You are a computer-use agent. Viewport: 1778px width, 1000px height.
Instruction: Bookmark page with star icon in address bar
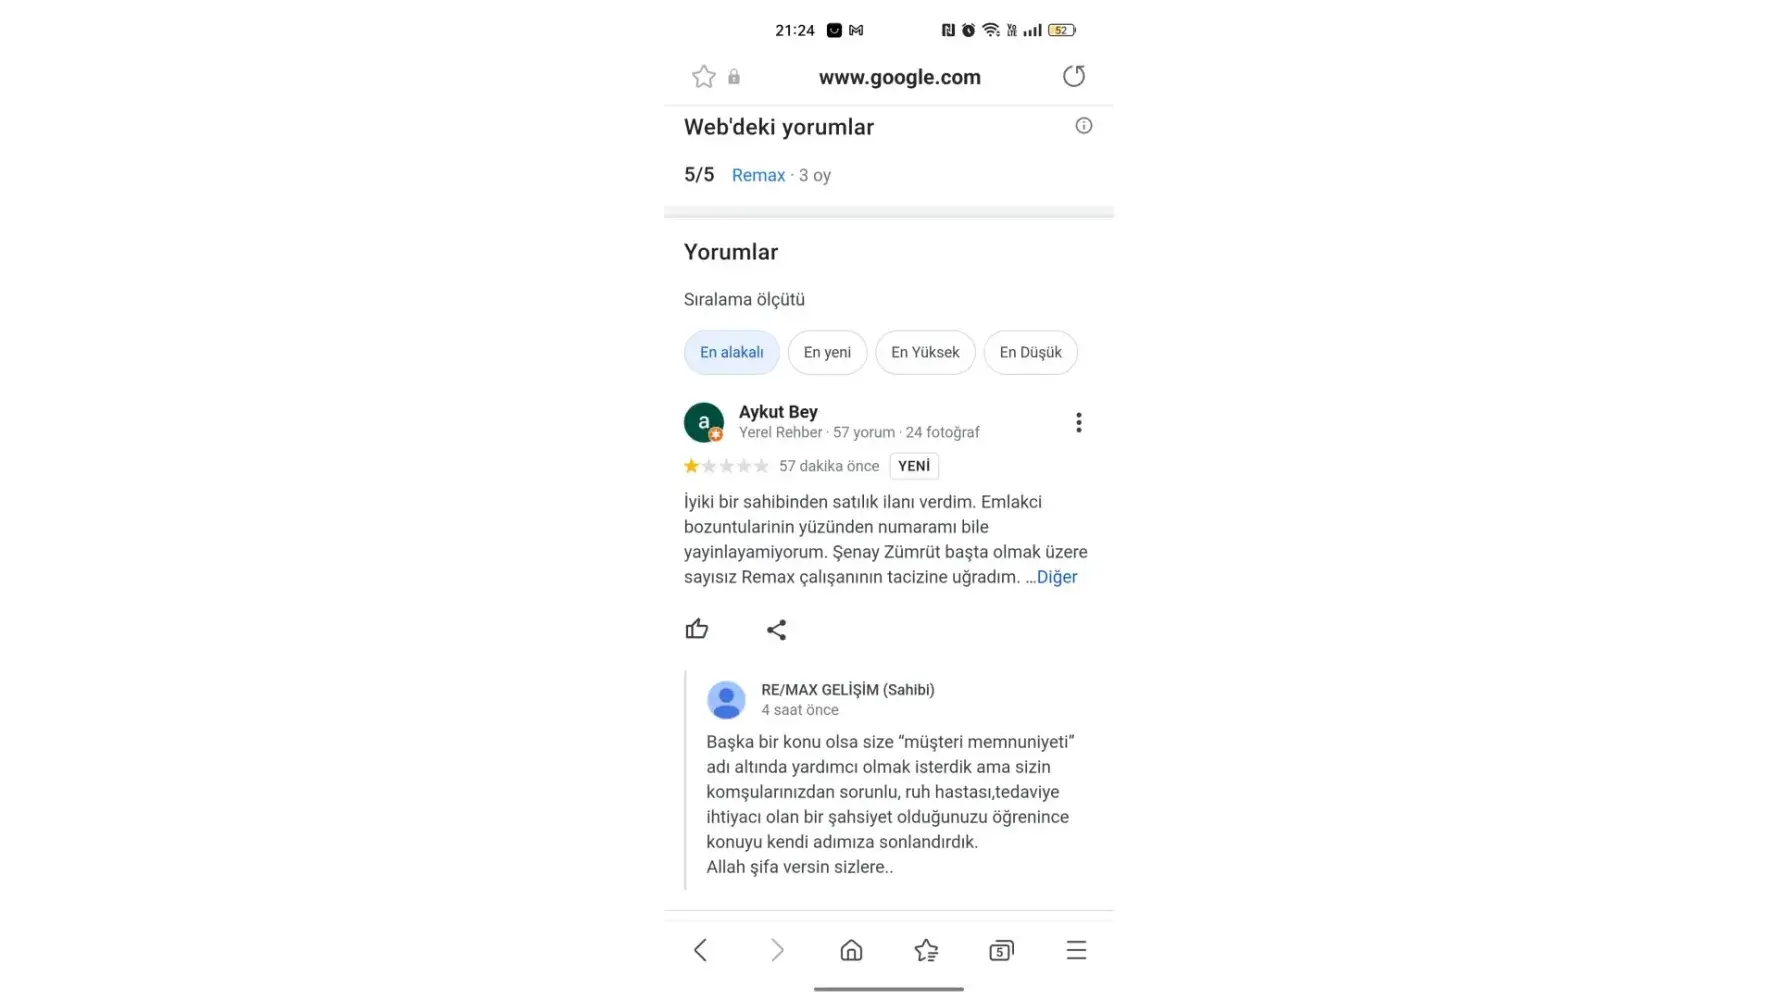click(703, 77)
